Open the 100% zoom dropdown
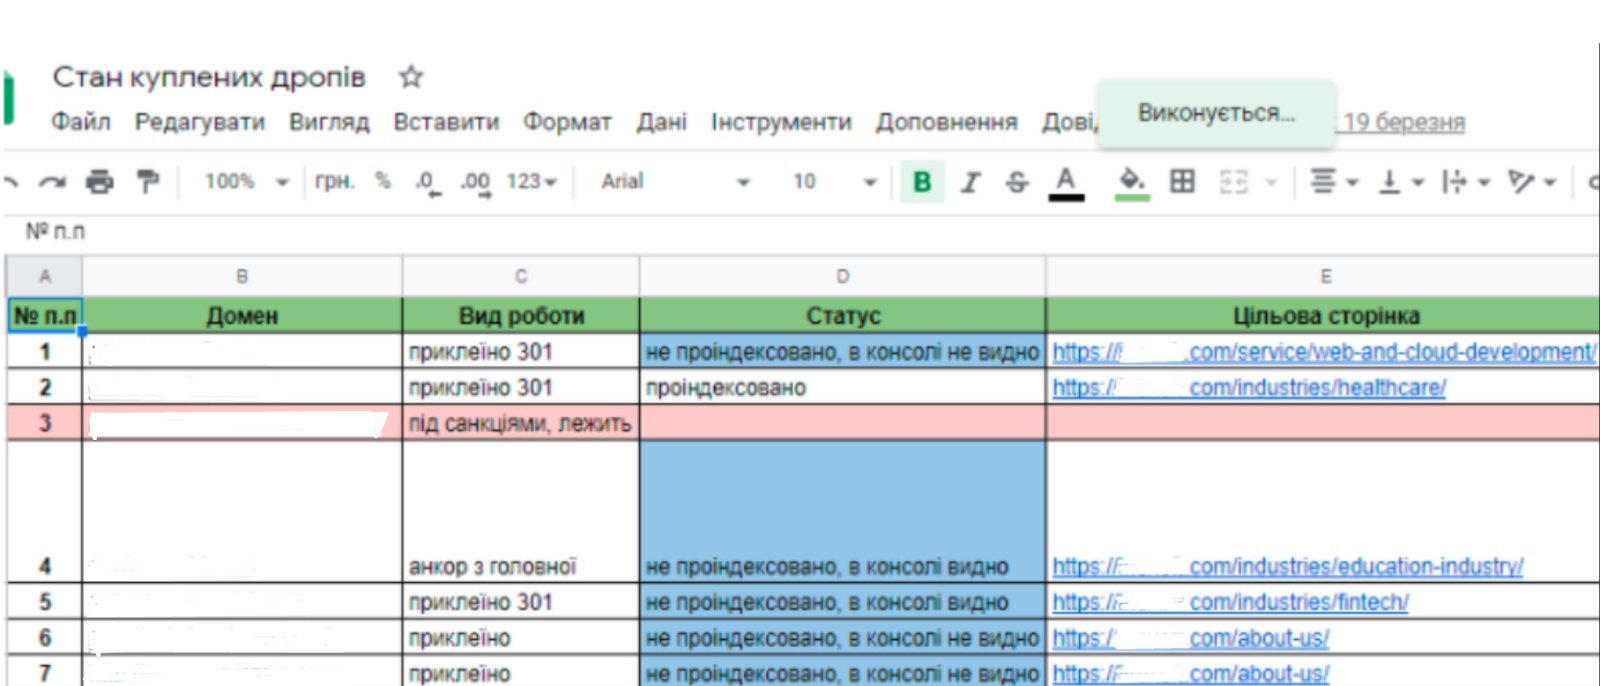 [246, 181]
